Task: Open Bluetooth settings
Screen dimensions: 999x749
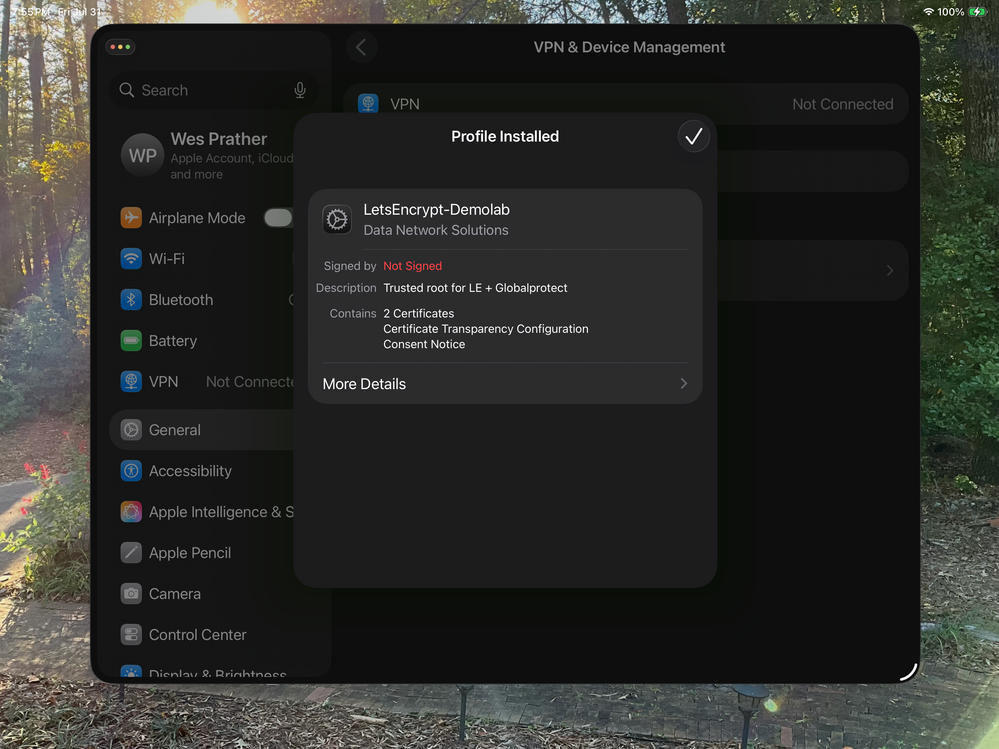Action: 203,299
